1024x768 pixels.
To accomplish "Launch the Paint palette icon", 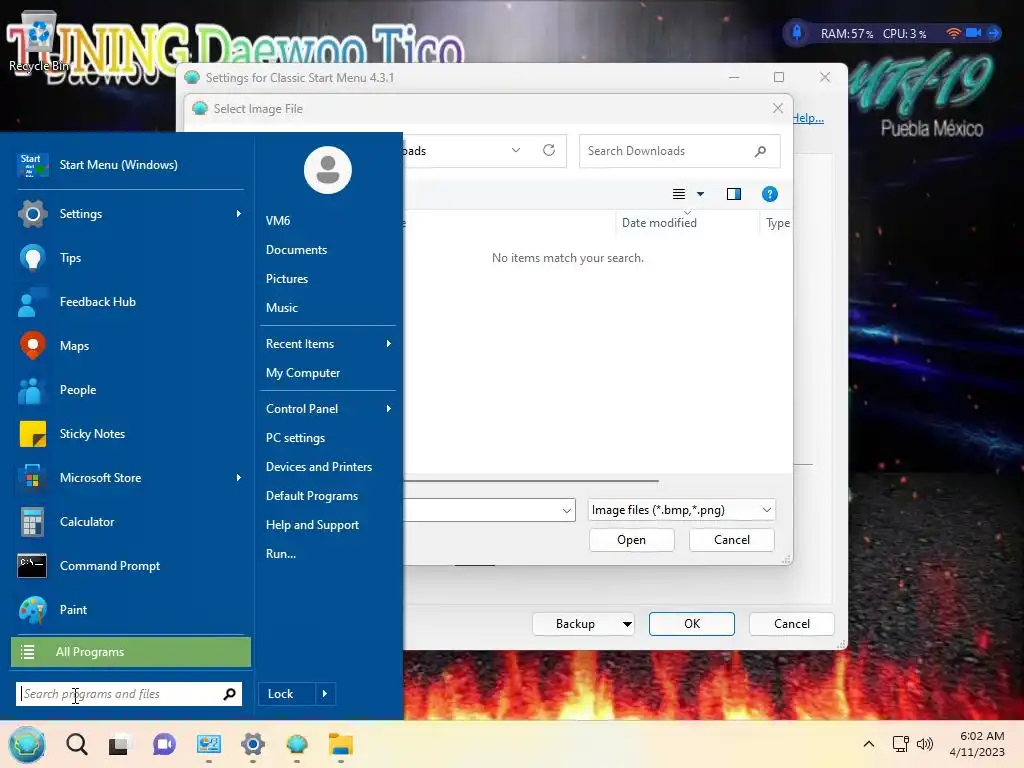I will click(32, 610).
